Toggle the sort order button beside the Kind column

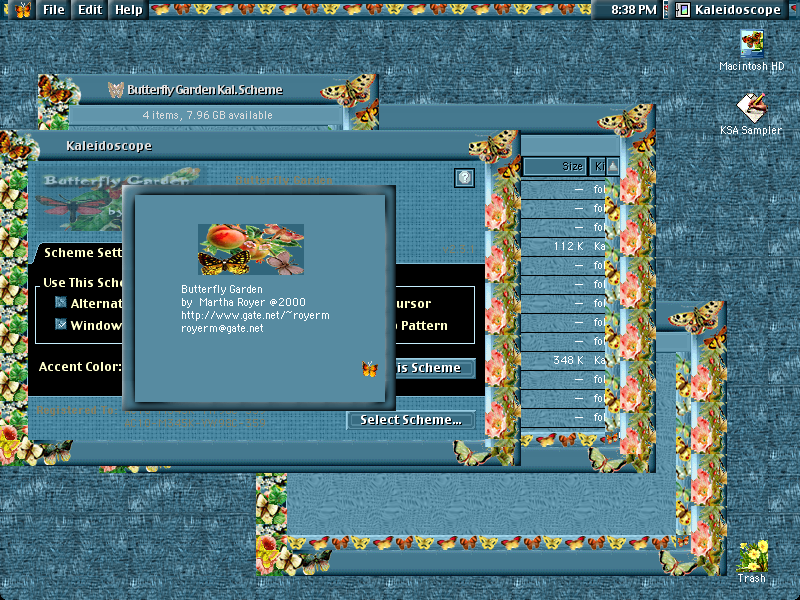[x=613, y=166]
